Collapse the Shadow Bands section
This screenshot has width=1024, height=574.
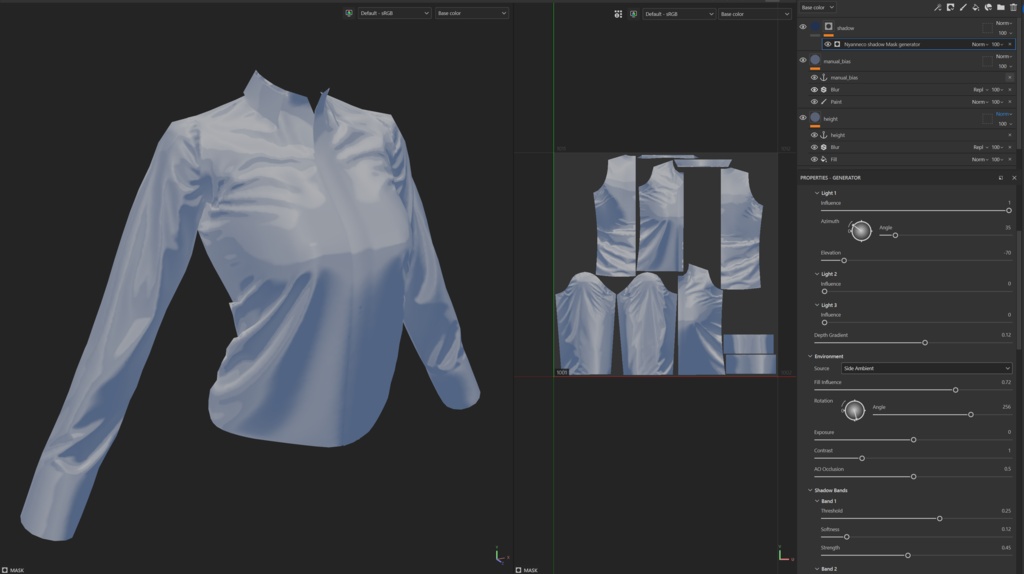click(810, 490)
